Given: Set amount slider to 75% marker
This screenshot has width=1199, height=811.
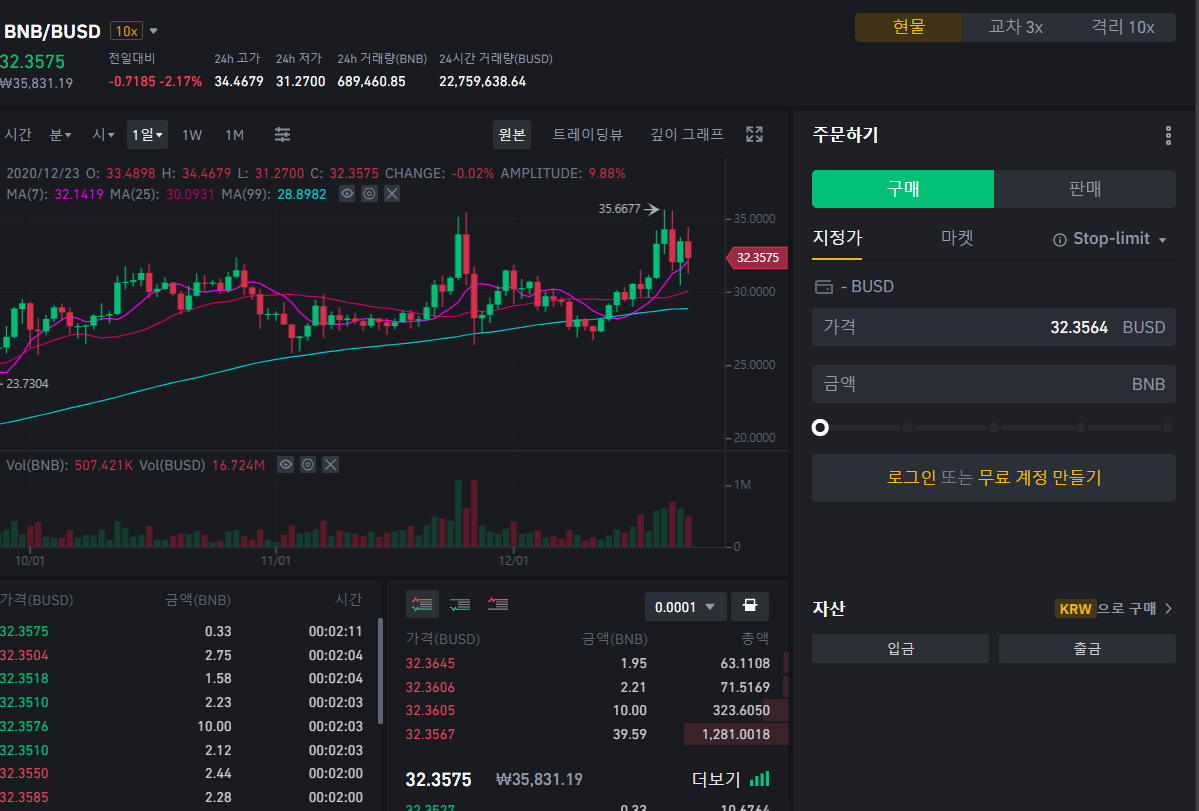Looking at the screenshot, I should (x=1080, y=427).
